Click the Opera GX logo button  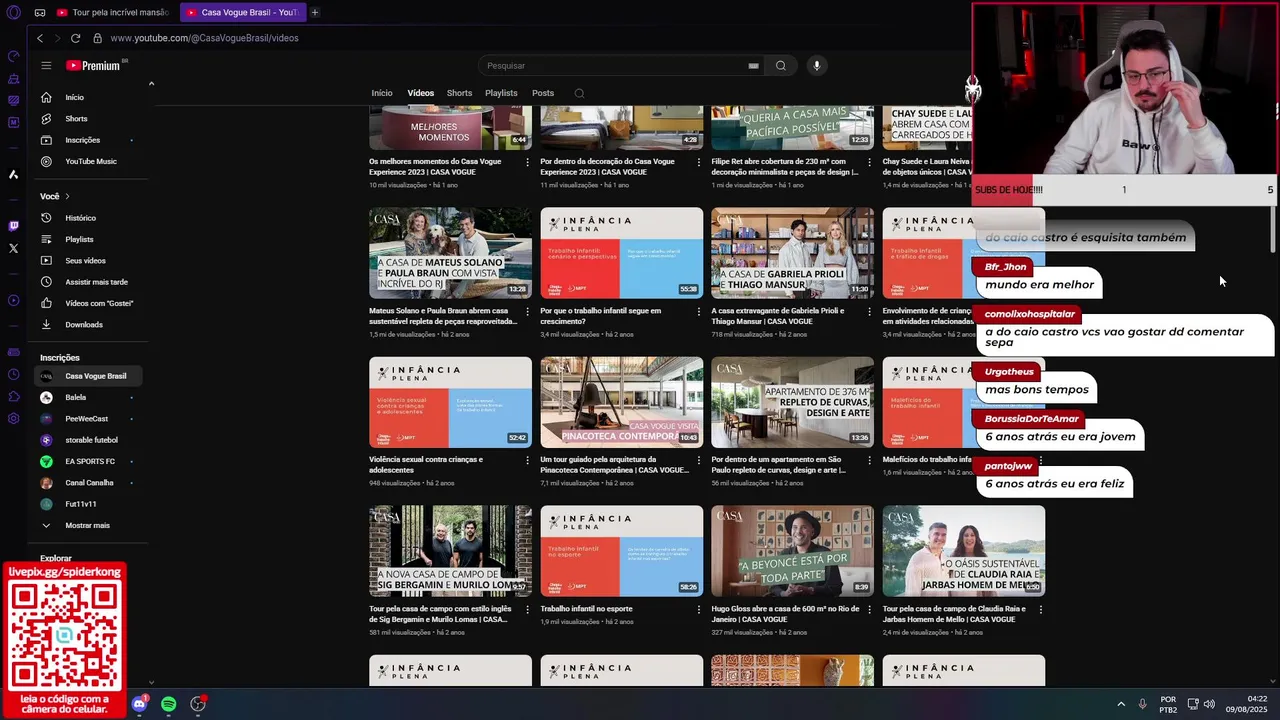click(x=13, y=12)
